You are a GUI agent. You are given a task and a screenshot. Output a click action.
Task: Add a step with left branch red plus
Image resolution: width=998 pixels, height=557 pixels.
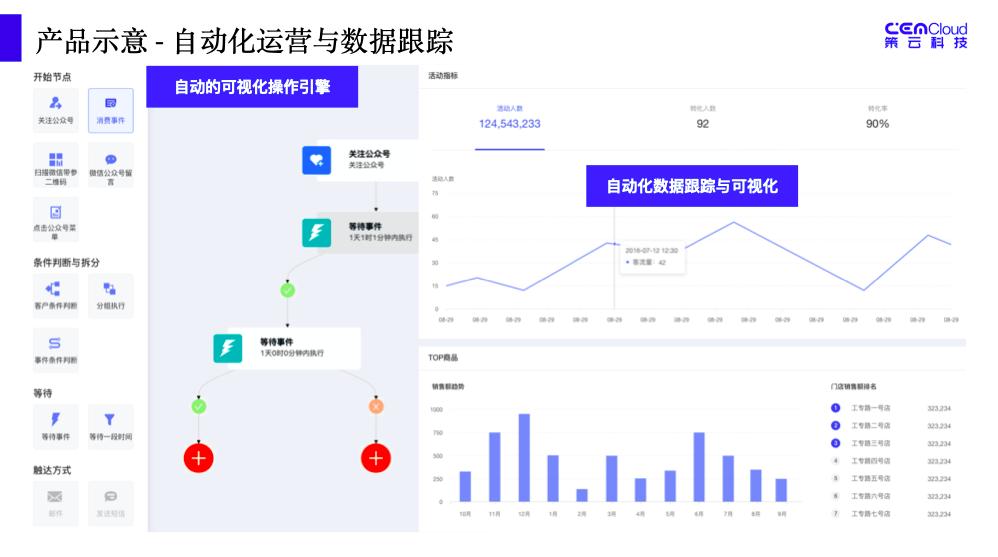[199, 458]
